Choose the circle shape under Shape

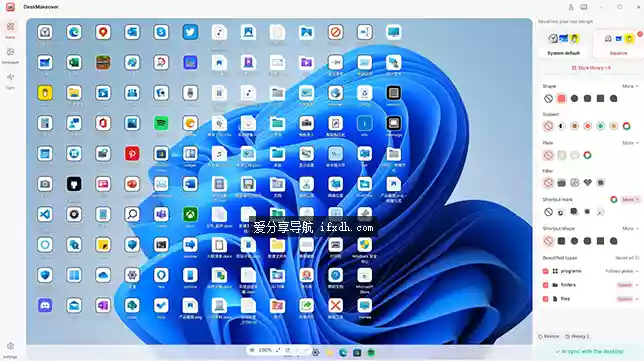(x=574, y=99)
